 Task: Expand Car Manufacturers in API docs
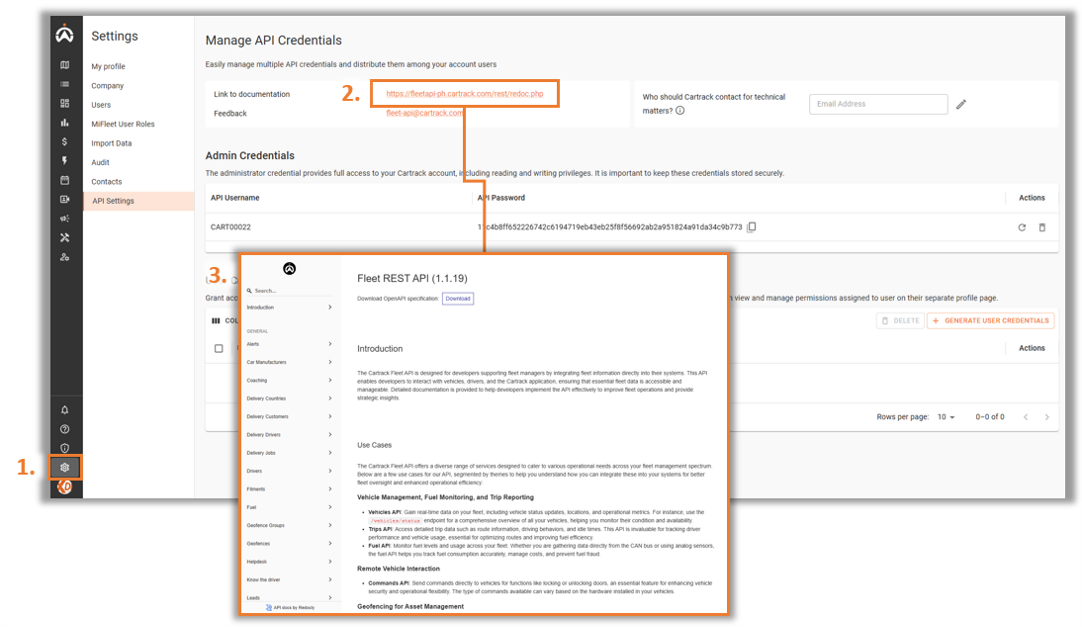coord(290,362)
